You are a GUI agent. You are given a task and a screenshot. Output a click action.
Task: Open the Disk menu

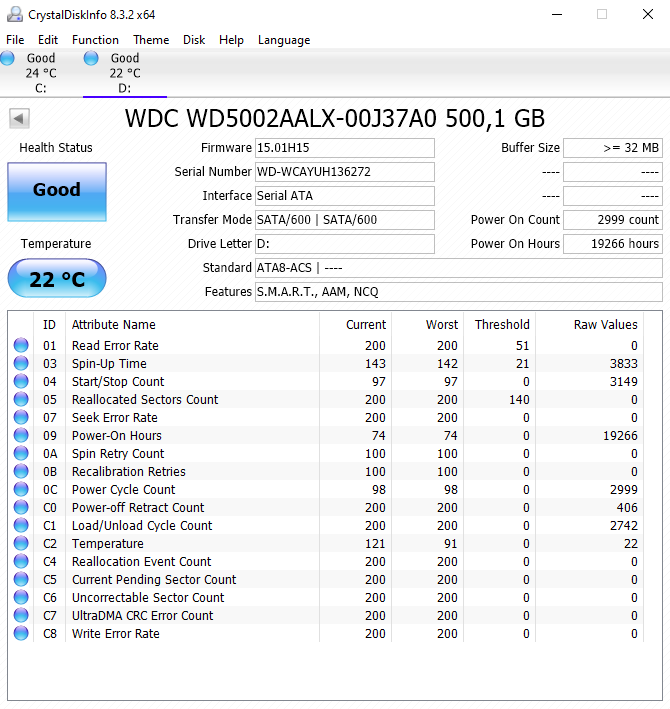click(194, 40)
